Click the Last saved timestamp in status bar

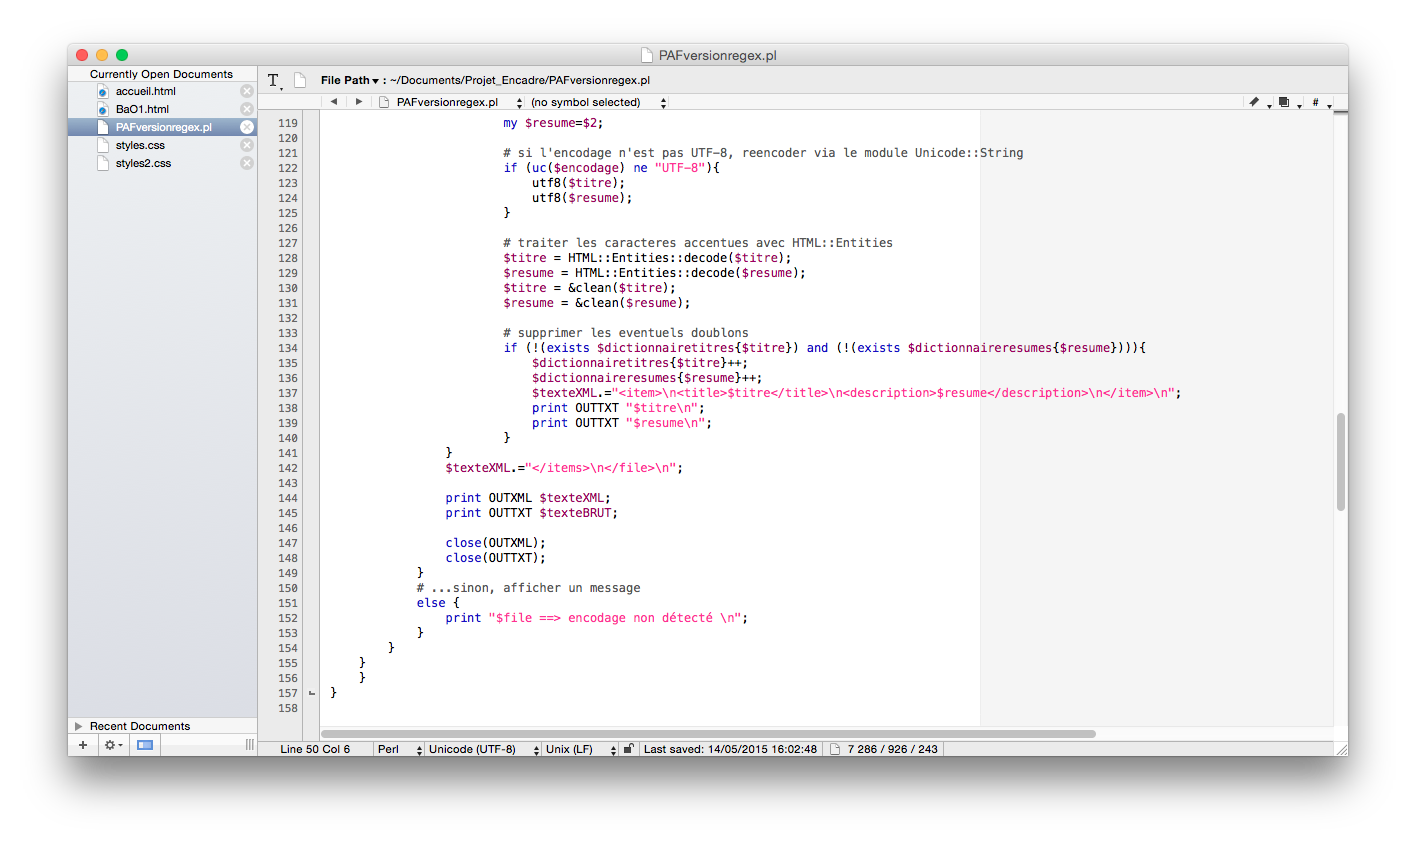click(730, 749)
